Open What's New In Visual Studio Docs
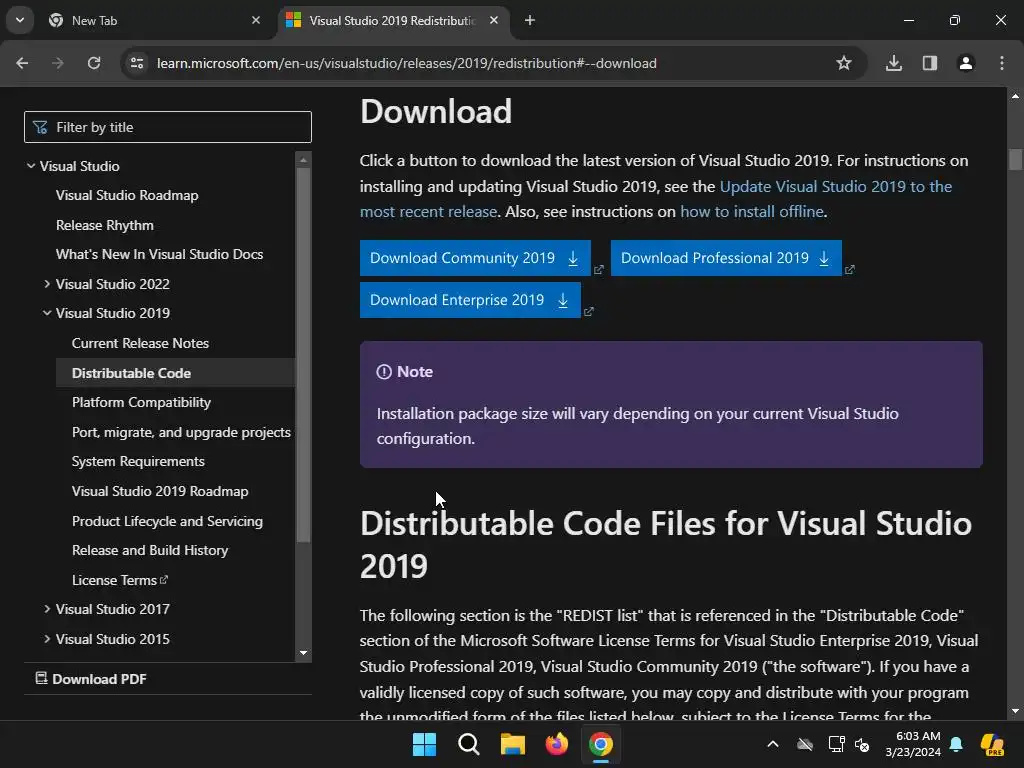Viewport: 1024px width, 768px height. pyautogui.click(x=159, y=254)
